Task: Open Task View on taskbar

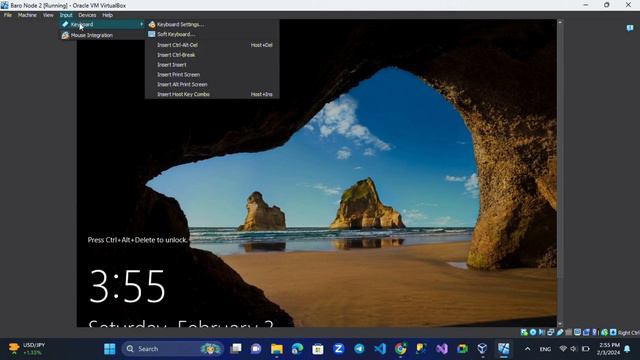Action: click(236, 349)
